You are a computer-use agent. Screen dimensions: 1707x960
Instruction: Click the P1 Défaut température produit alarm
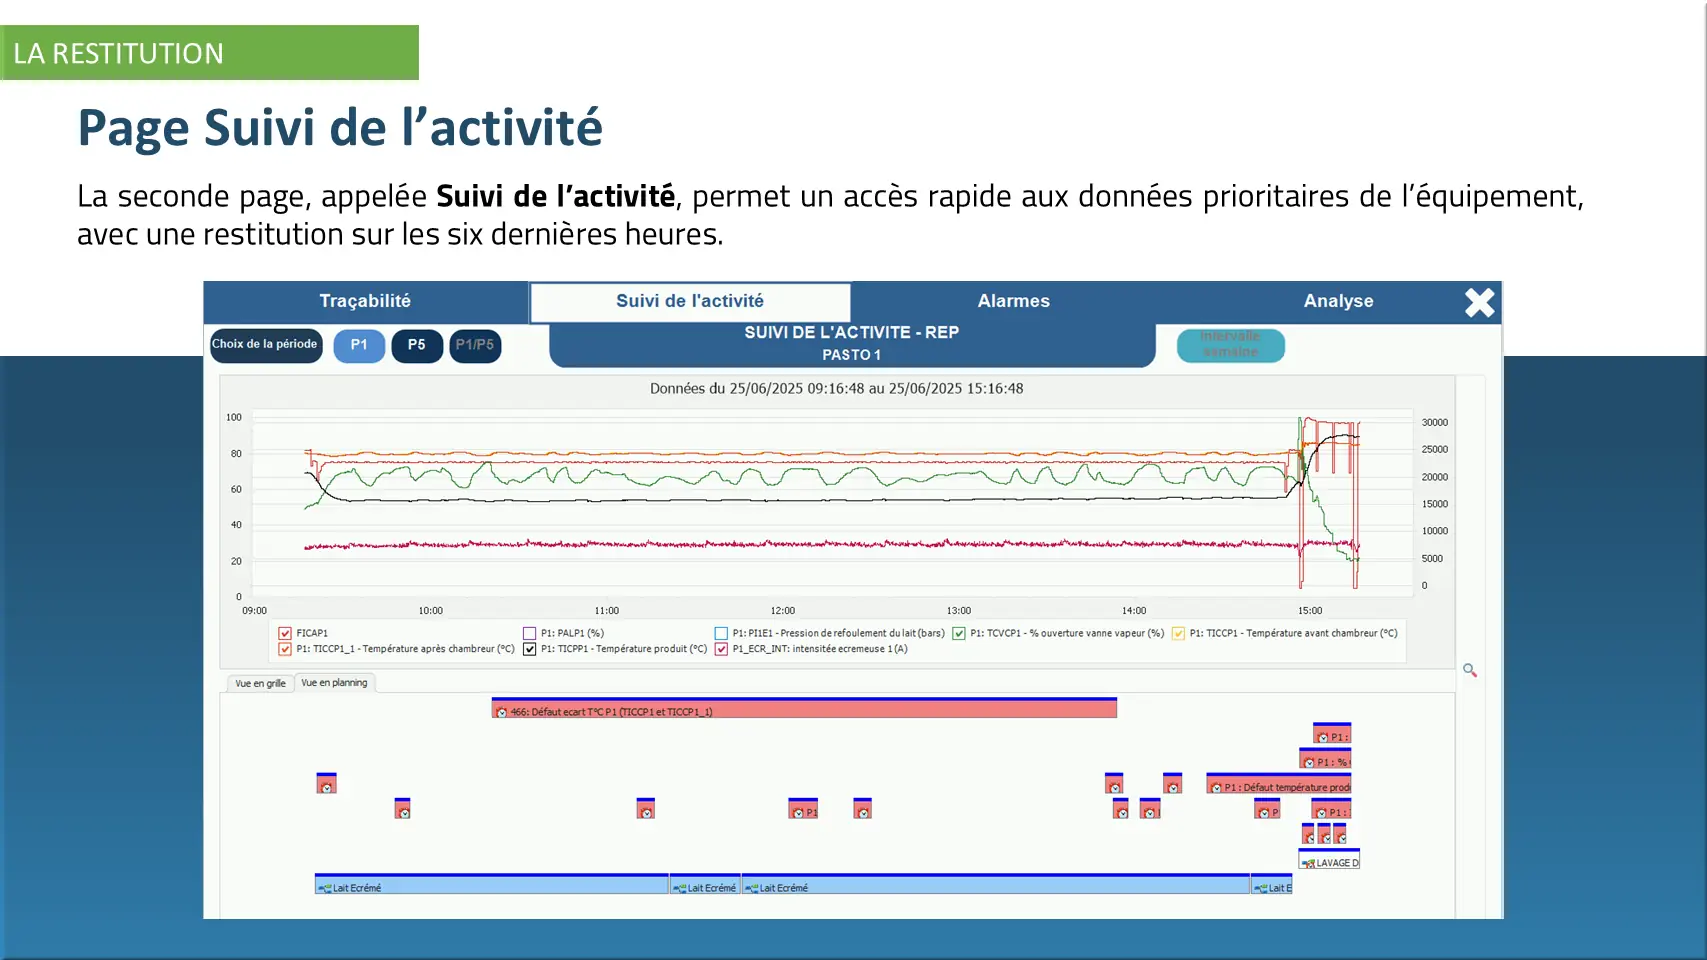coord(1278,786)
